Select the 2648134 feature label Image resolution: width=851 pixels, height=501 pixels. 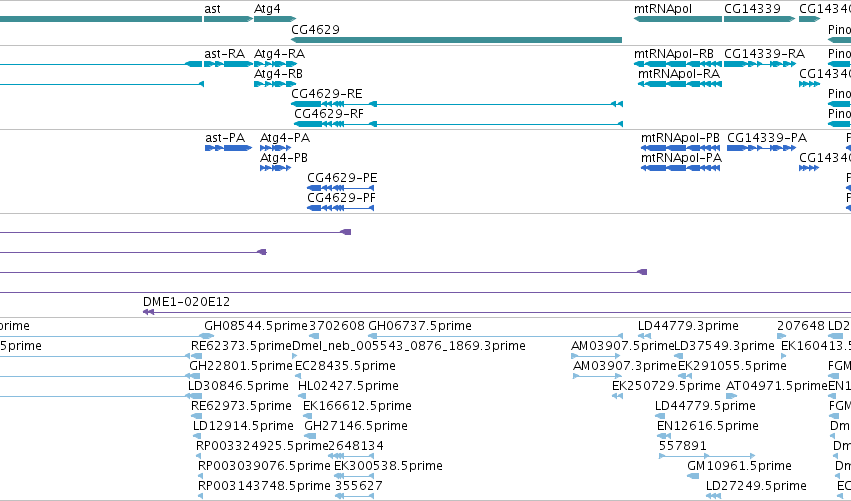tap(356, 447)
